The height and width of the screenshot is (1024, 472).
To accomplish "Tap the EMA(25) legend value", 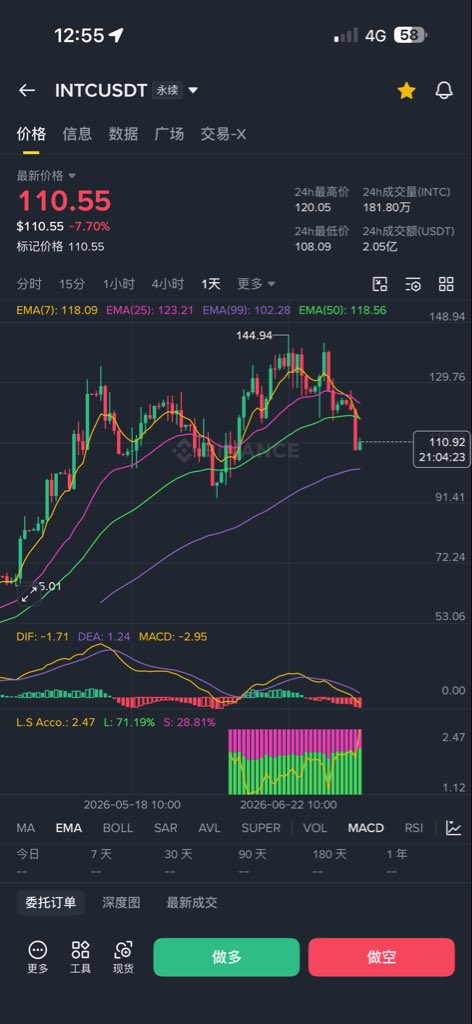I will click(x=149, y=310).
